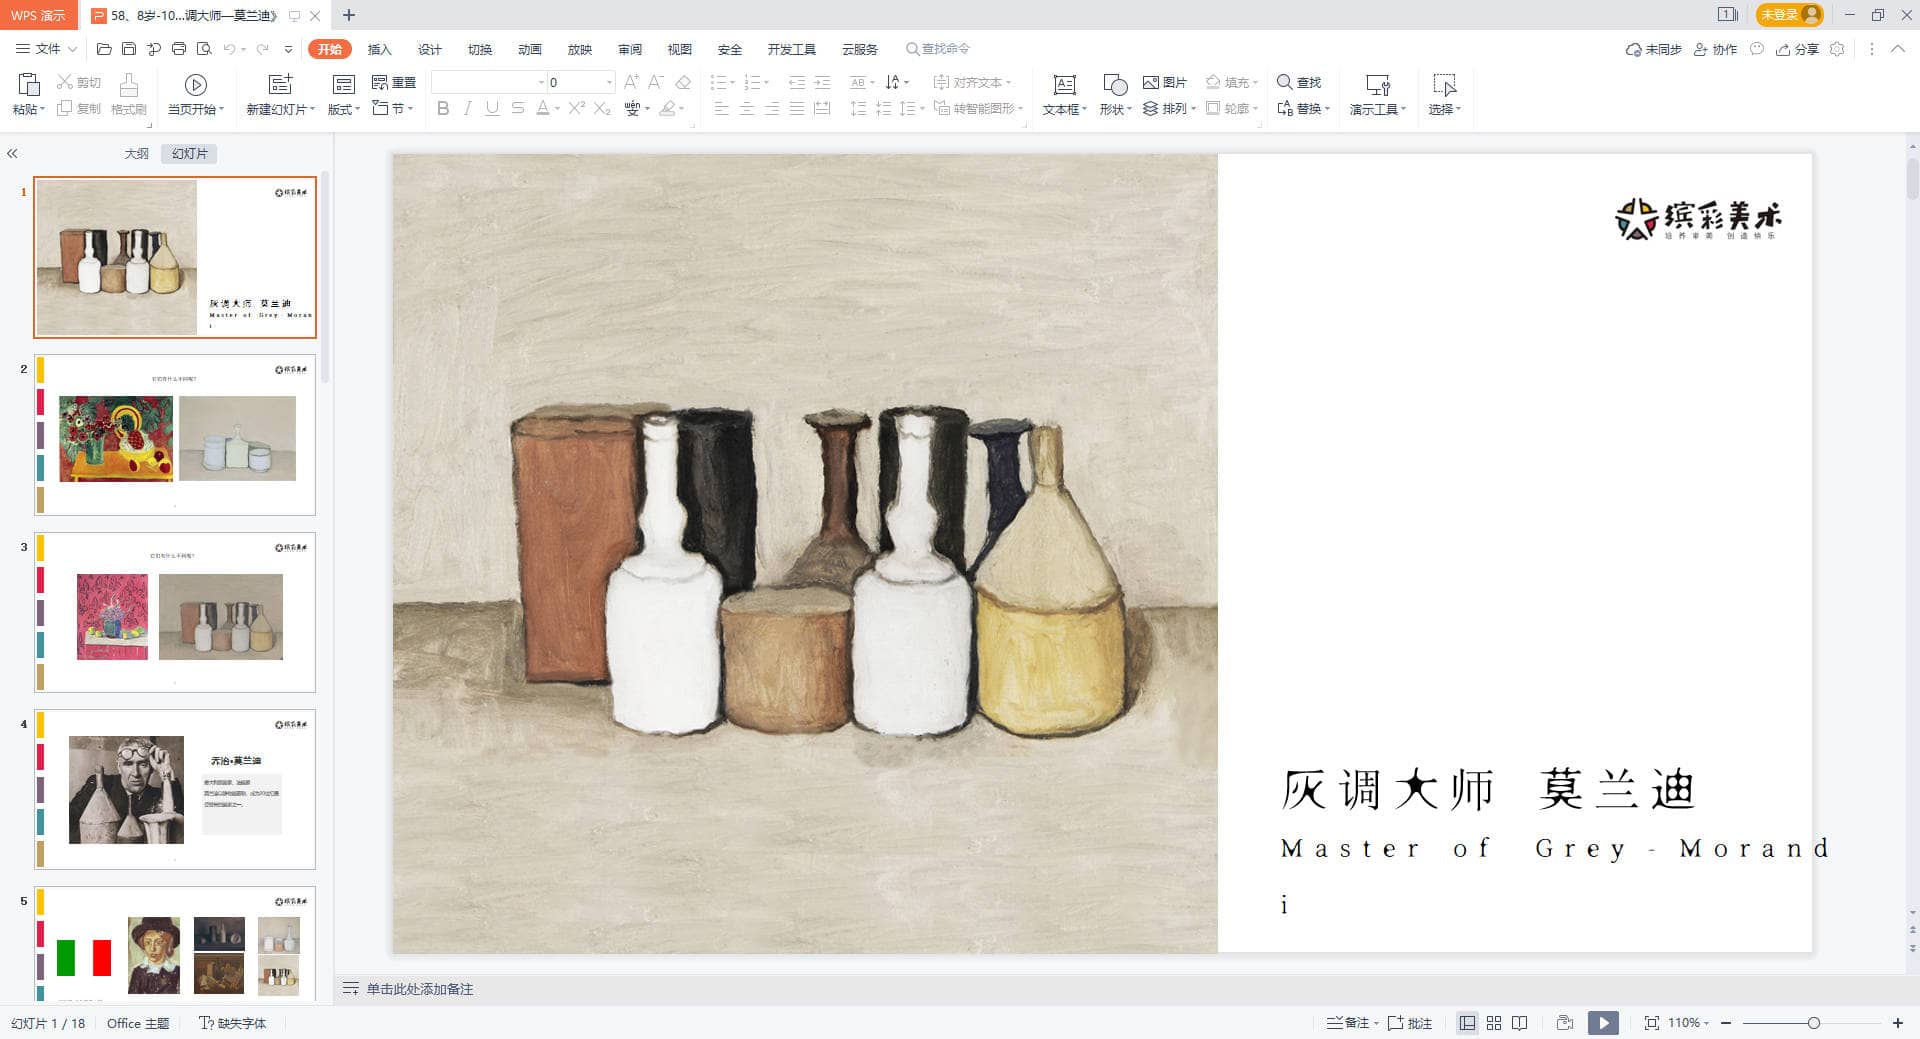Open the font name dropdown

point(541,82)
